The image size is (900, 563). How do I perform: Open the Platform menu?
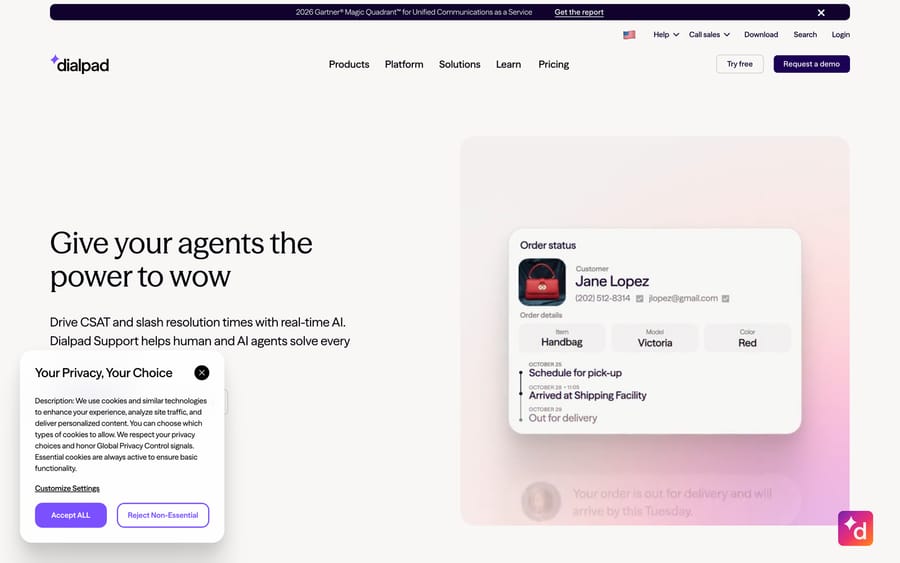[x=404, y=64]
